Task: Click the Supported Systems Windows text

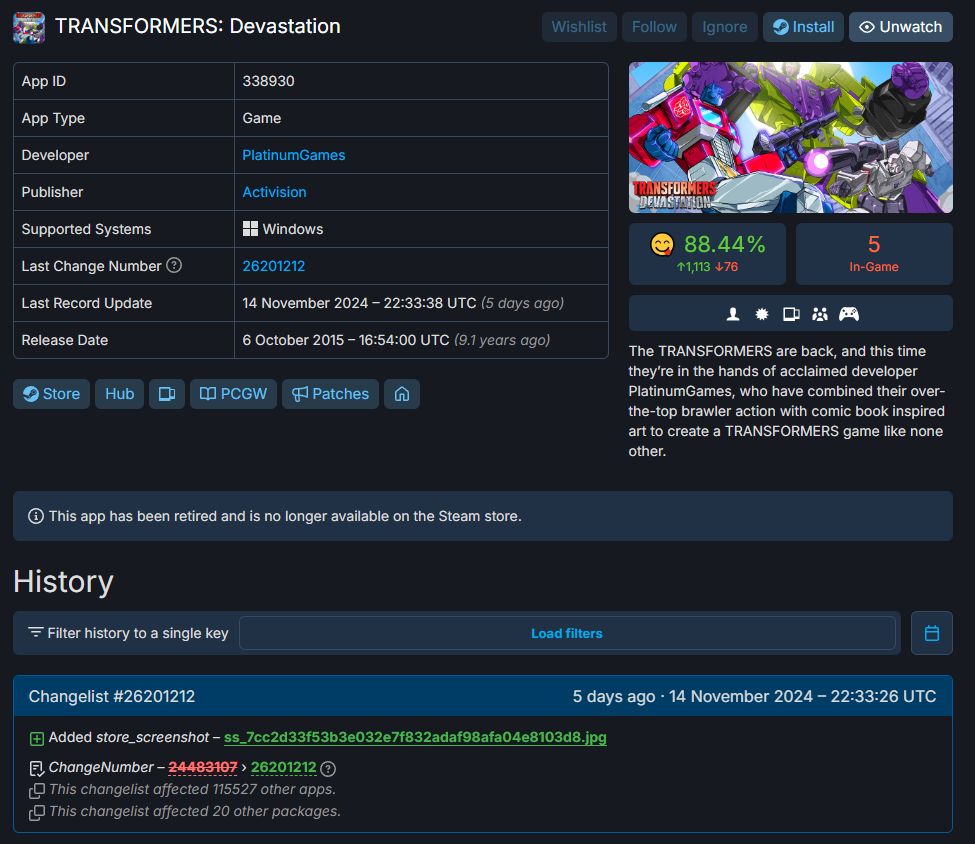Action: (293, 229)
